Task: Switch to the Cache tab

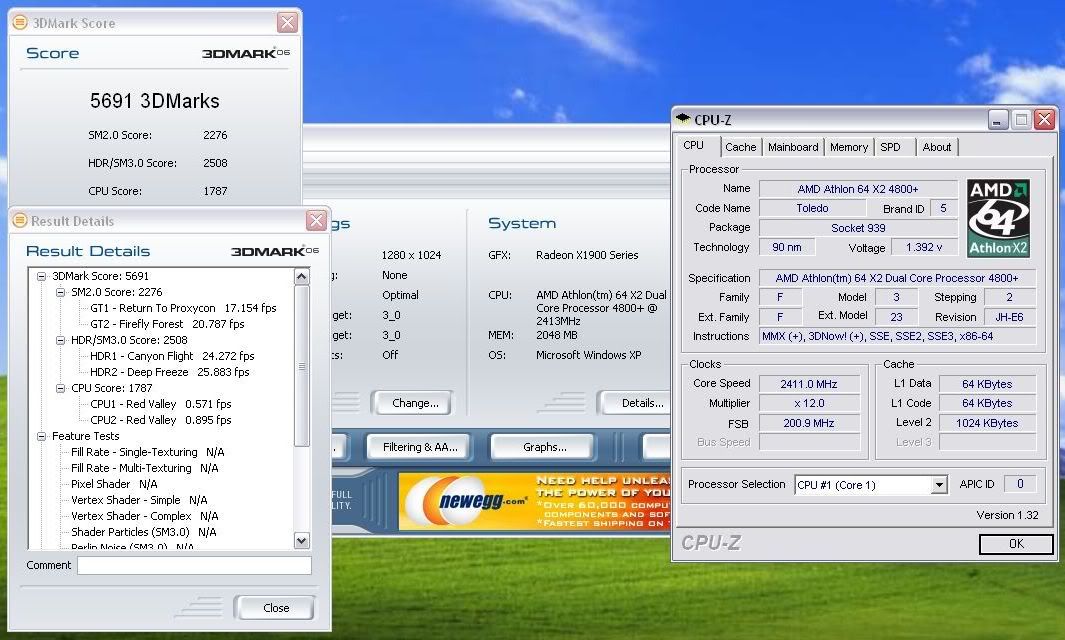Action: (740, 147)
